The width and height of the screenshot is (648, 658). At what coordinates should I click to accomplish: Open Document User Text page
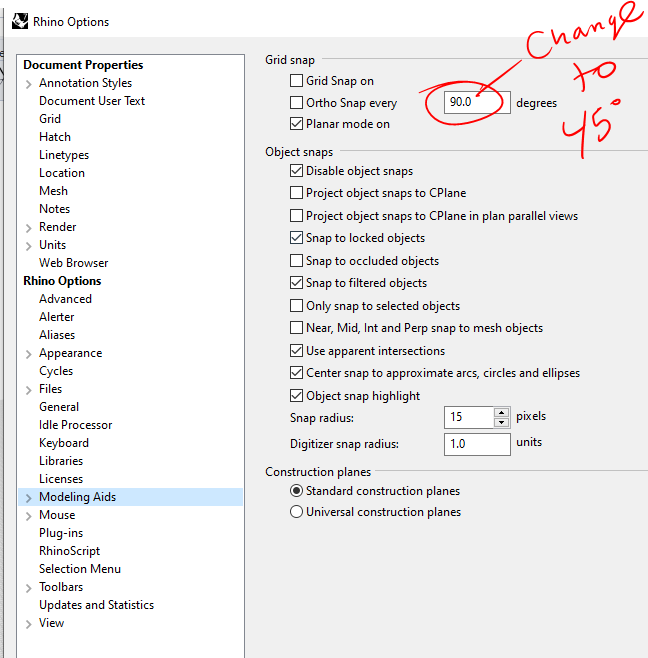point(92,101)
